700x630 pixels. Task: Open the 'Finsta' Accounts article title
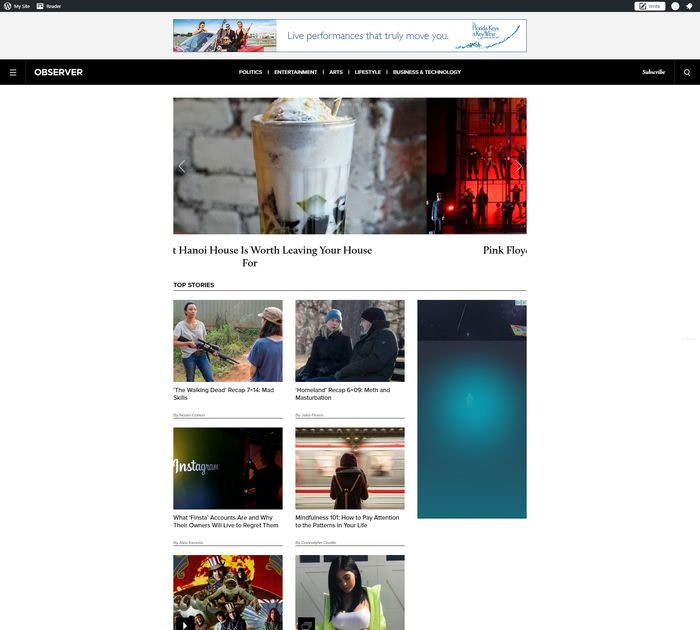[x=225, y=522]
